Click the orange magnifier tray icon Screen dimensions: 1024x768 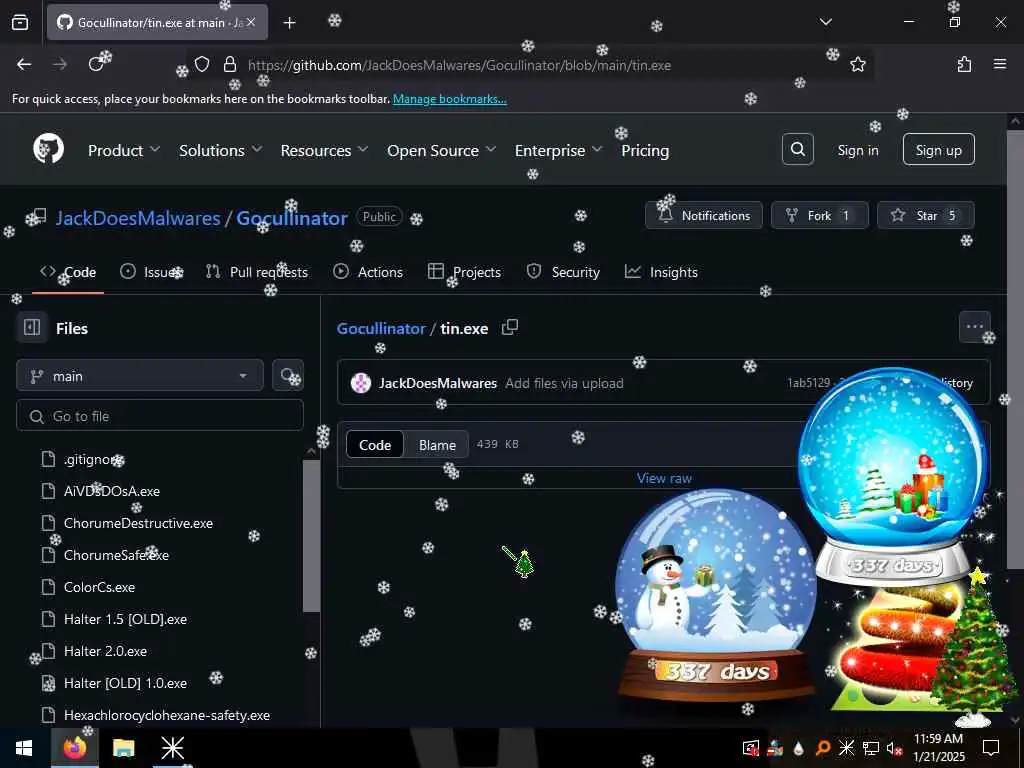point(823,748)
